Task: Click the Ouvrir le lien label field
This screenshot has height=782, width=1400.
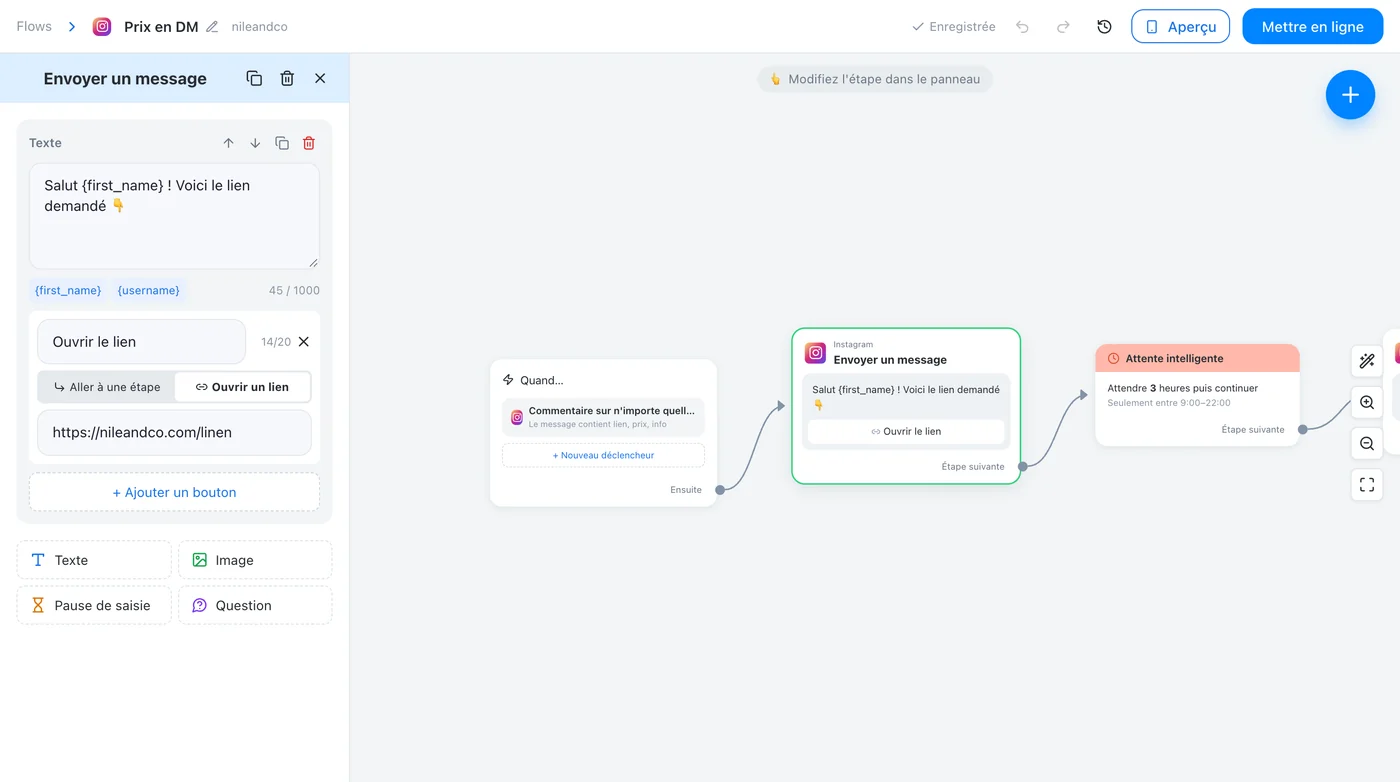Action: click(x=142, y=342)
